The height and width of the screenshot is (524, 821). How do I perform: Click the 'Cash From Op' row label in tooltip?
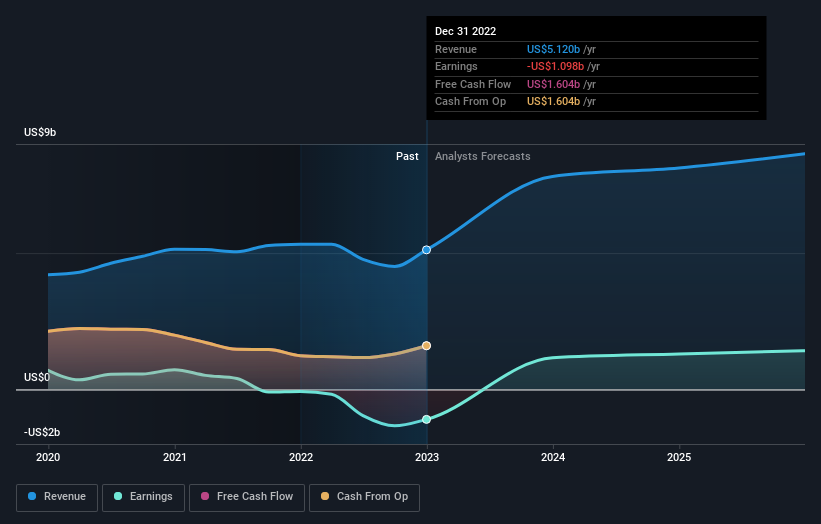click(x=471, y=102)
